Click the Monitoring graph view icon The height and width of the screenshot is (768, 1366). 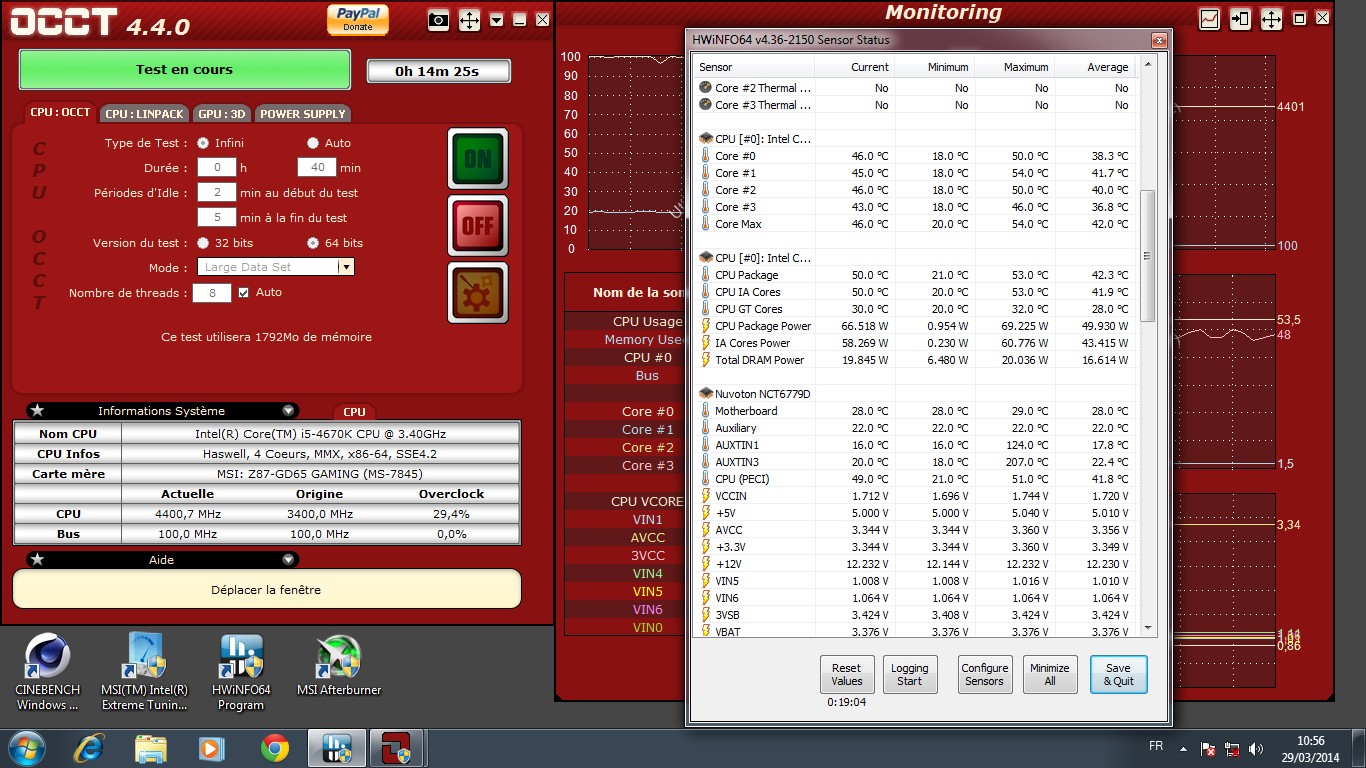point(1210,18)
